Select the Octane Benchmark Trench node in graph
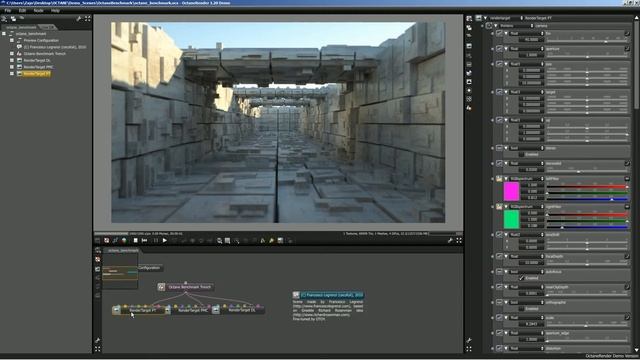640x360 pixels. (186, 287)
